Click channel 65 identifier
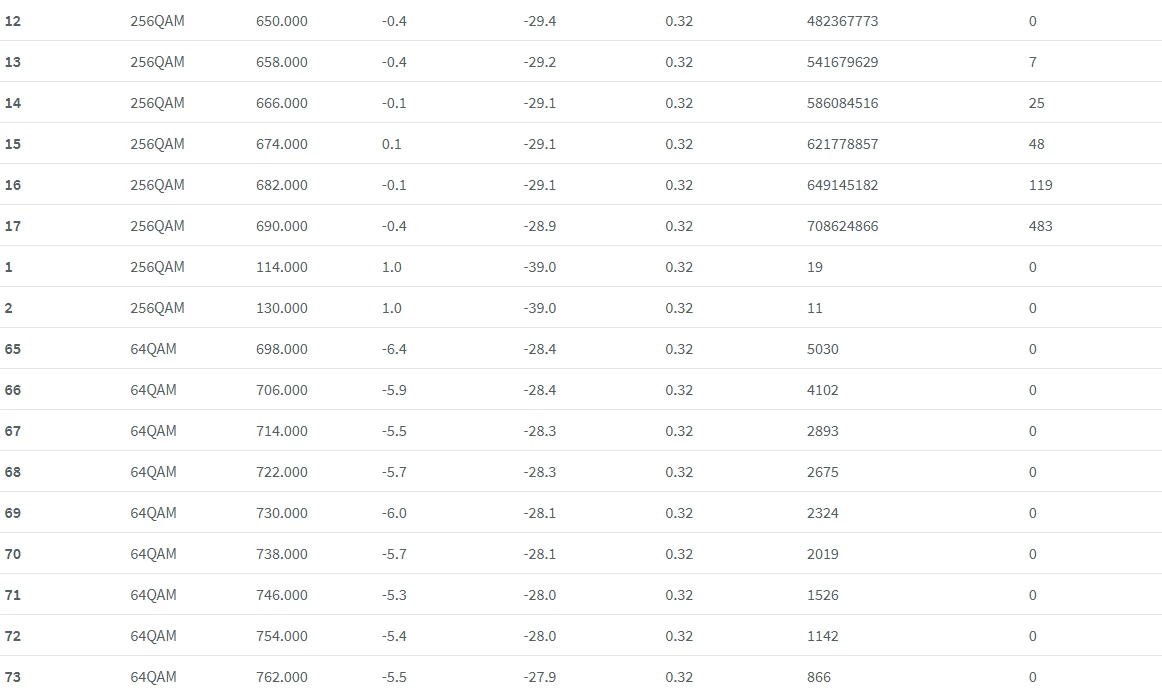Screen dimensions: 1162x690 tap(13, 349)
